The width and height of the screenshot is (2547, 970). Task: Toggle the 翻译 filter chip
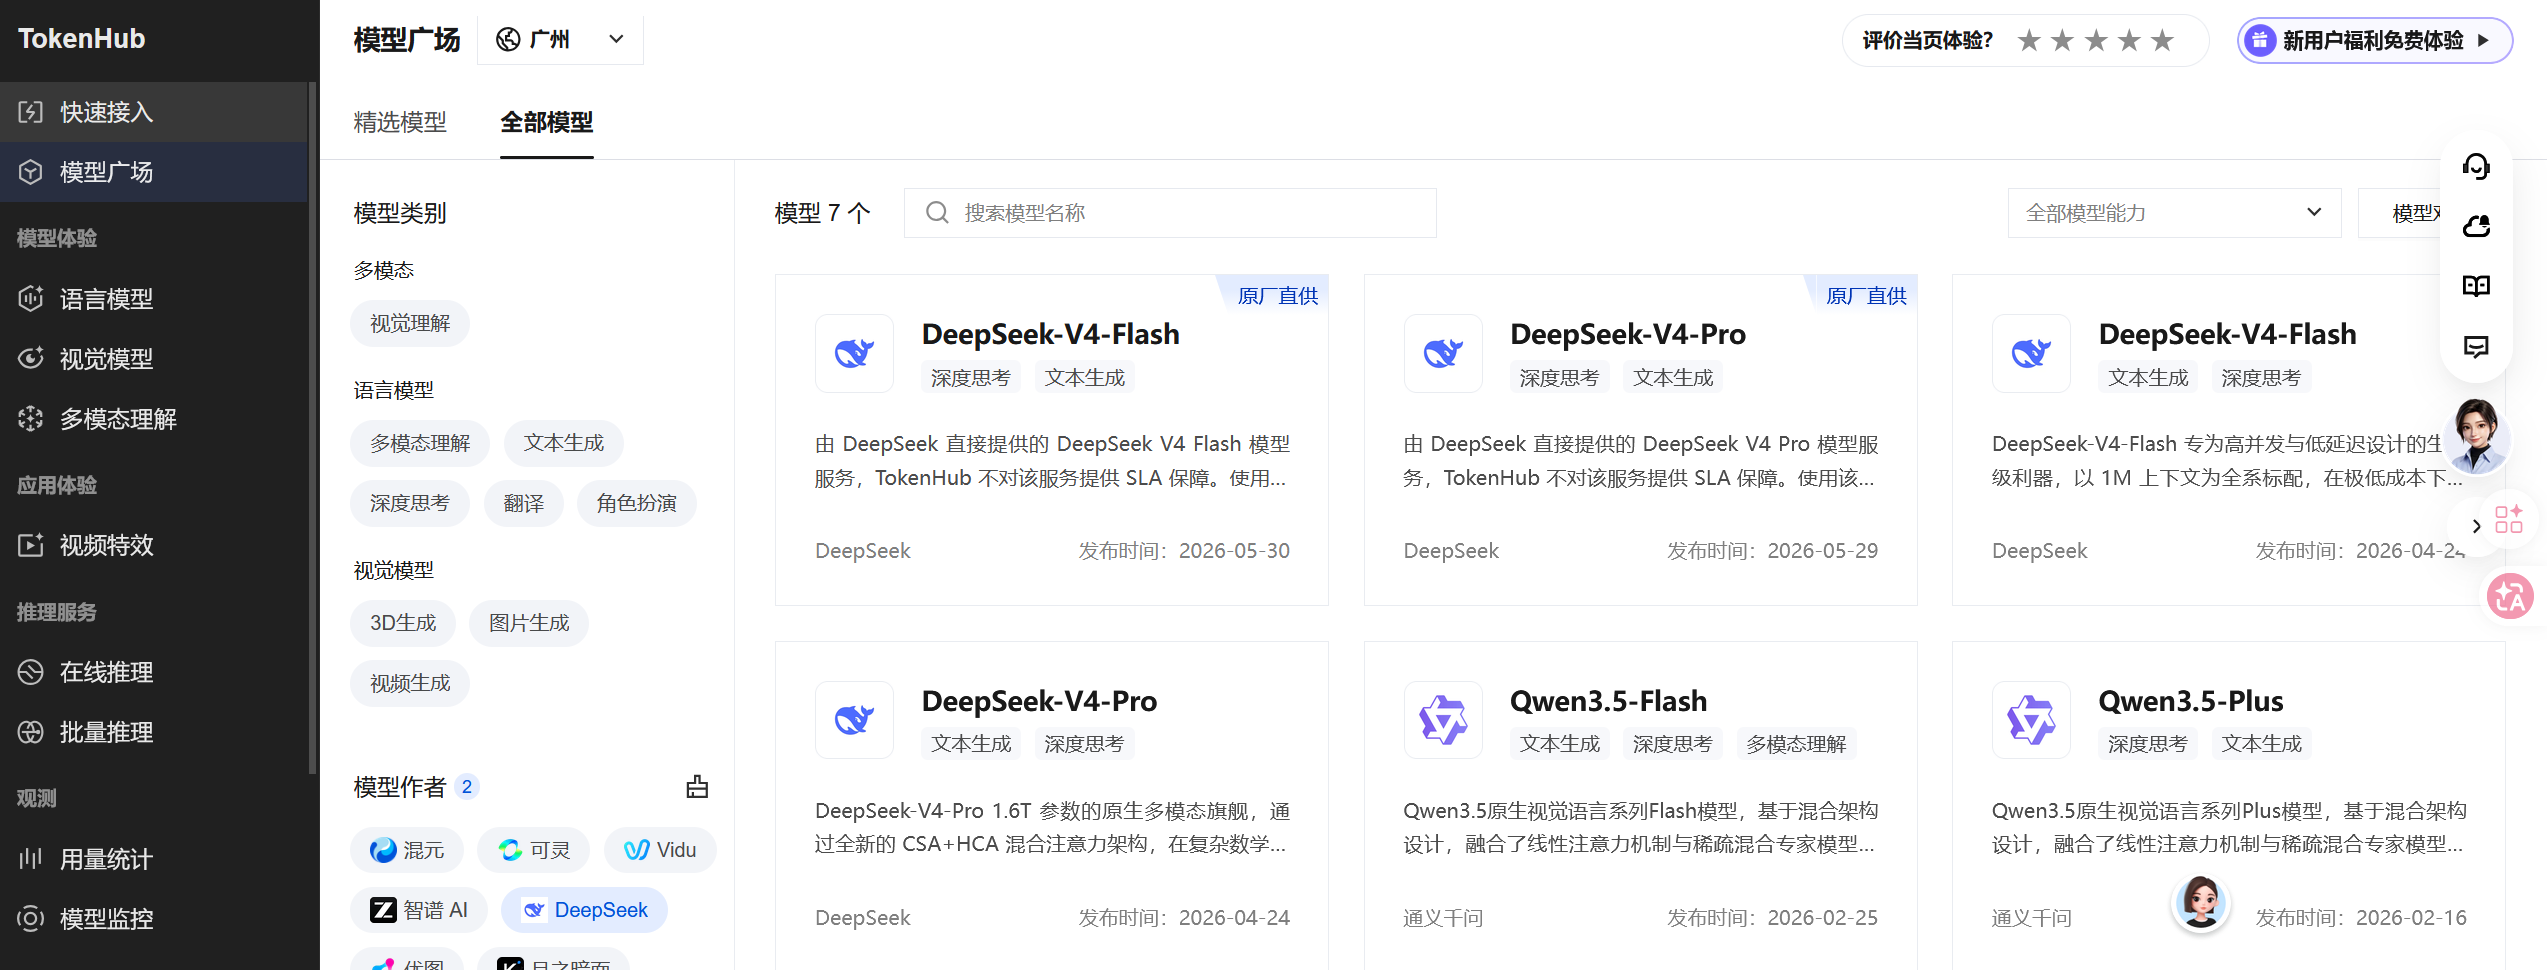click(524, 504)
